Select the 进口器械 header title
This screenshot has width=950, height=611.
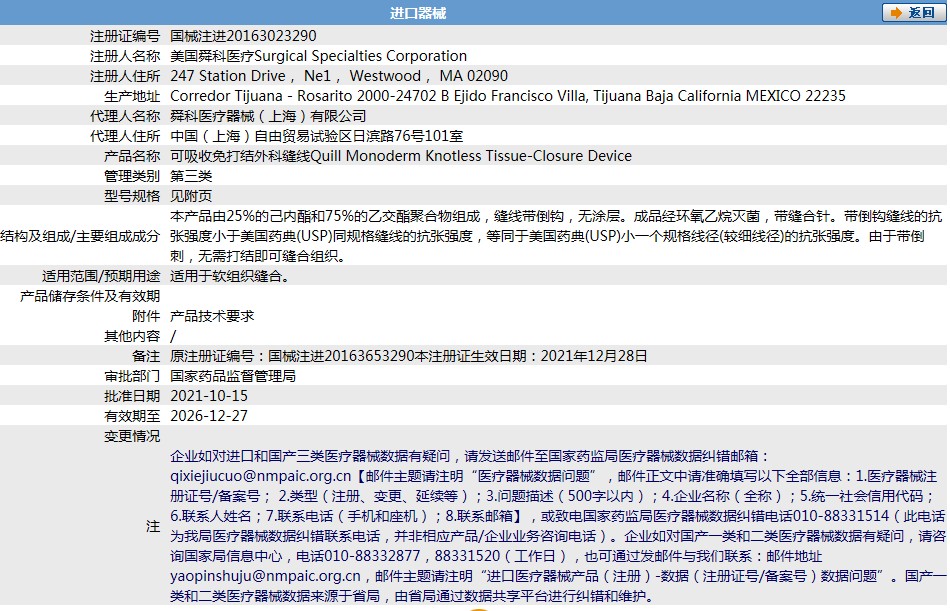pos(417,13)
